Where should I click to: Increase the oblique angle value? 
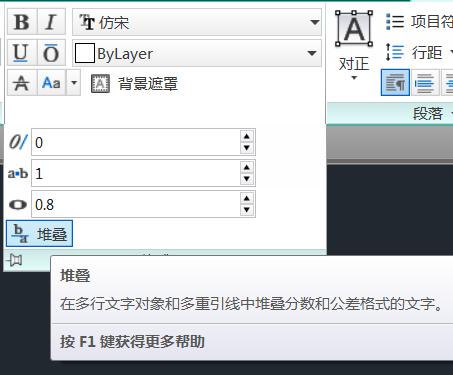[247, 136]
